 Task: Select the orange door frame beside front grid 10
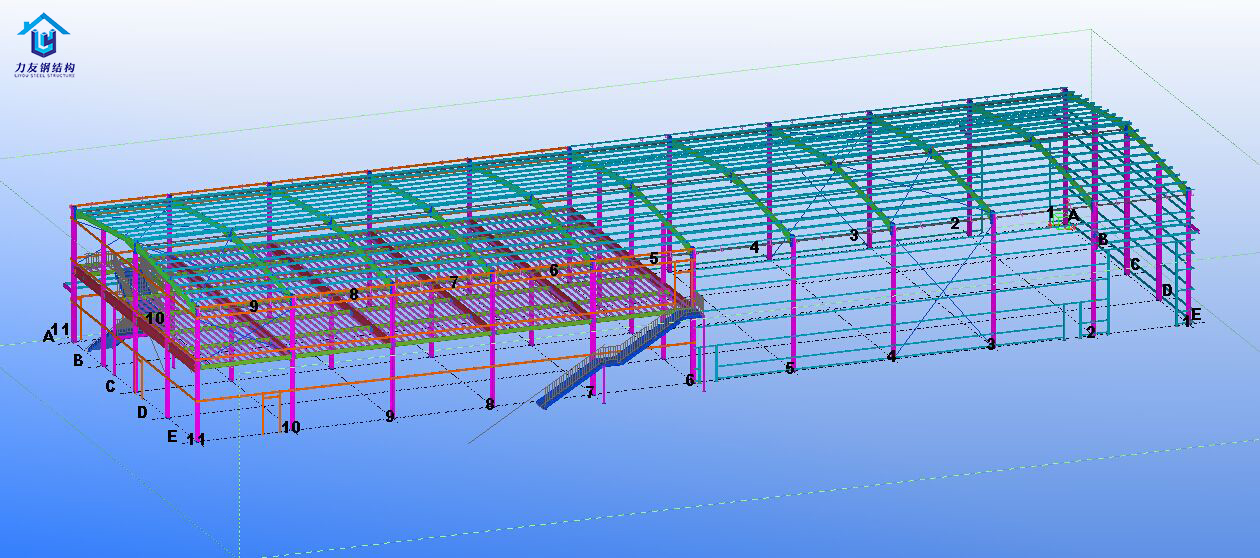(270, 412)
